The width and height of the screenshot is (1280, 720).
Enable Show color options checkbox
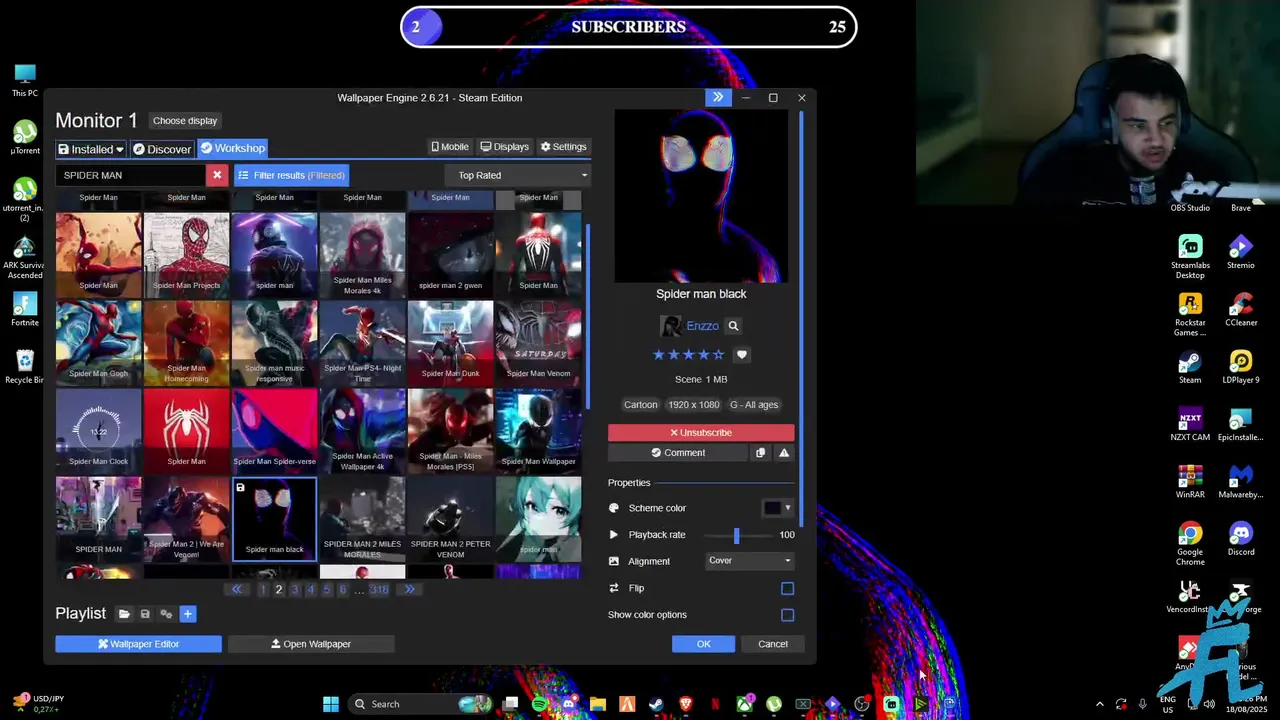[788, 615]
